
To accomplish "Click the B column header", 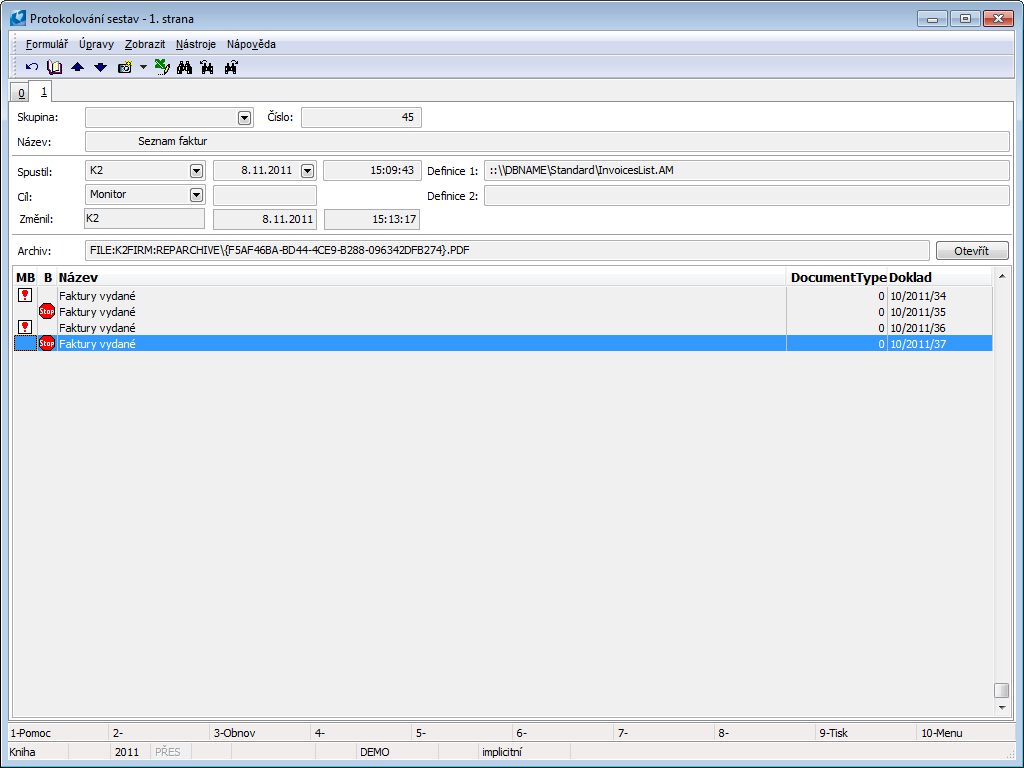I will point(48,278).
